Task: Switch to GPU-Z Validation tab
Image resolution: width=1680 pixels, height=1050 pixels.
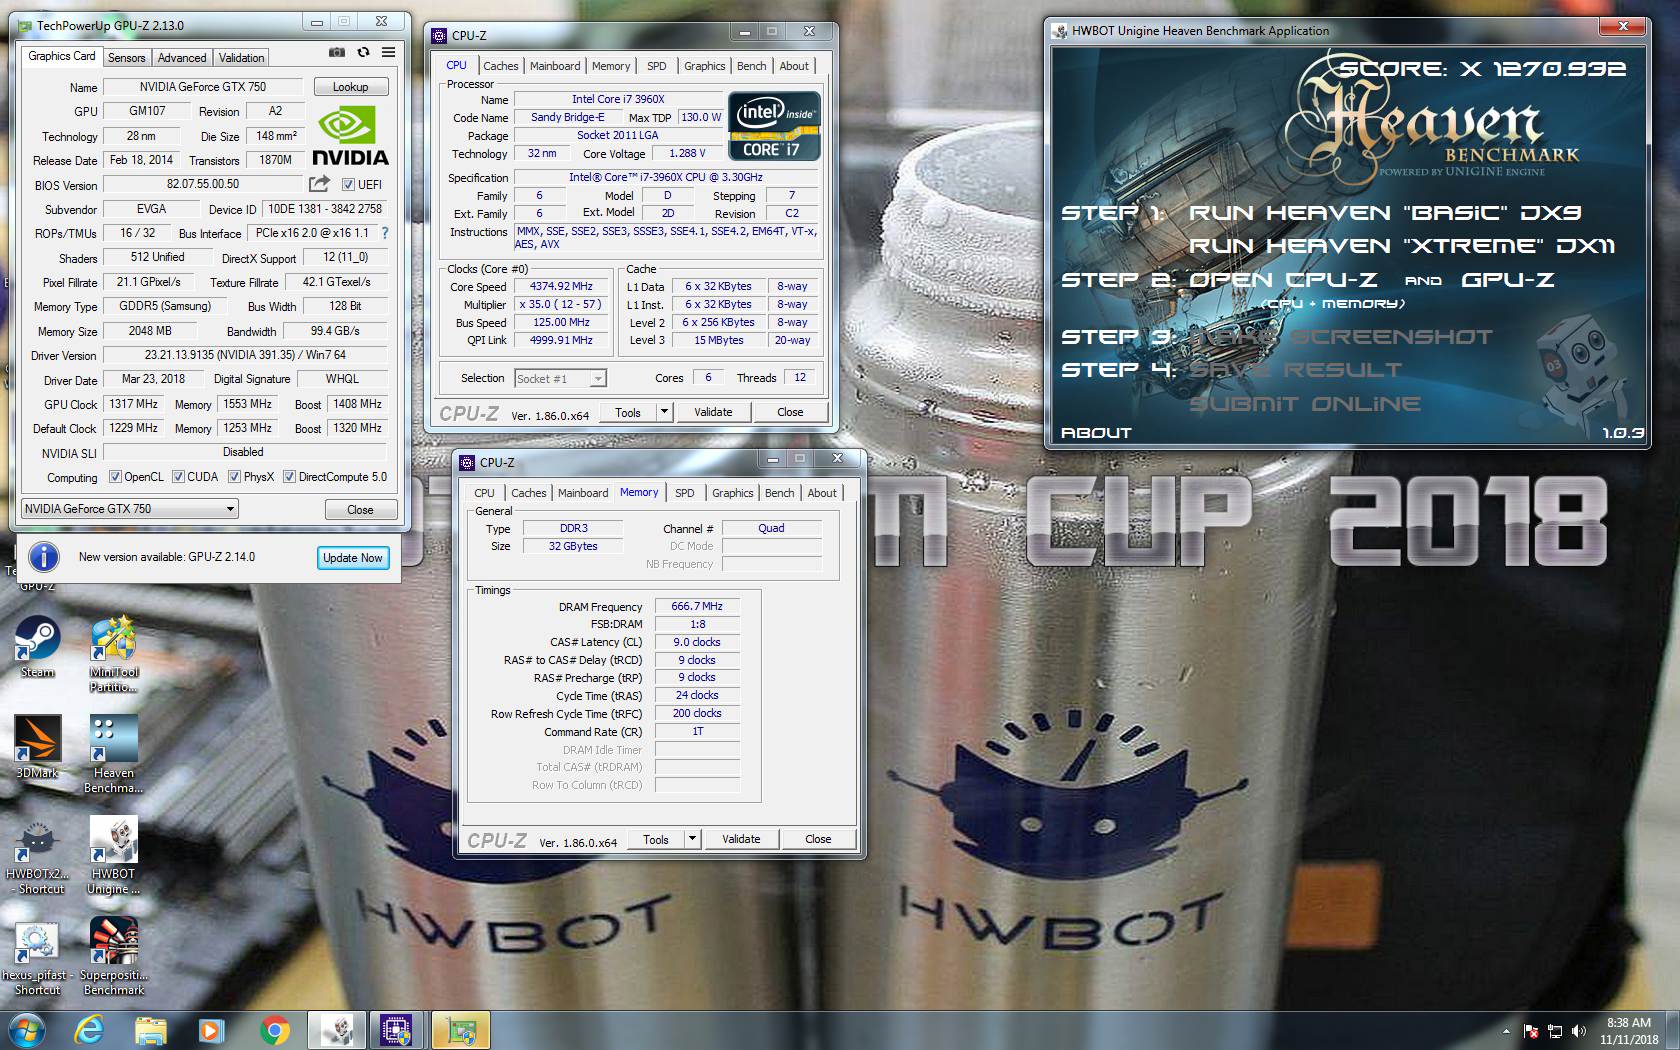Action: point(242,58)
